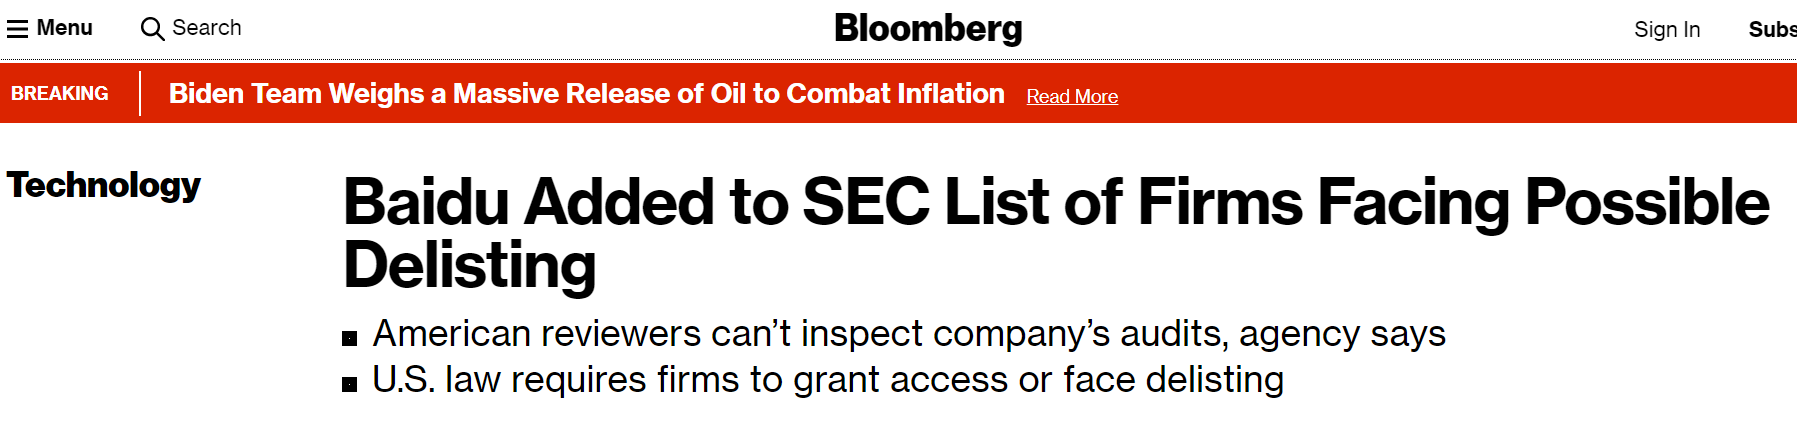Click the BREAKING label in red banner
The height and width of the screenshot is (429, 1797).
tap(60, 93)
